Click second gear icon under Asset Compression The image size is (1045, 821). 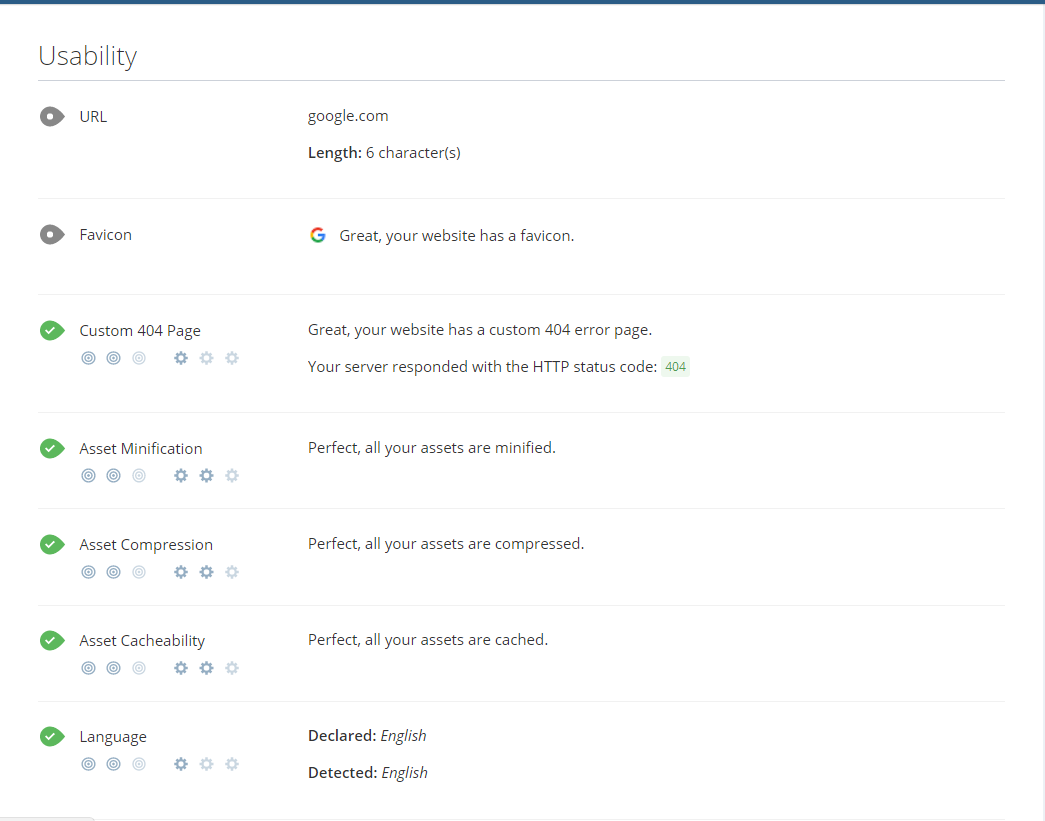[206, 572]
